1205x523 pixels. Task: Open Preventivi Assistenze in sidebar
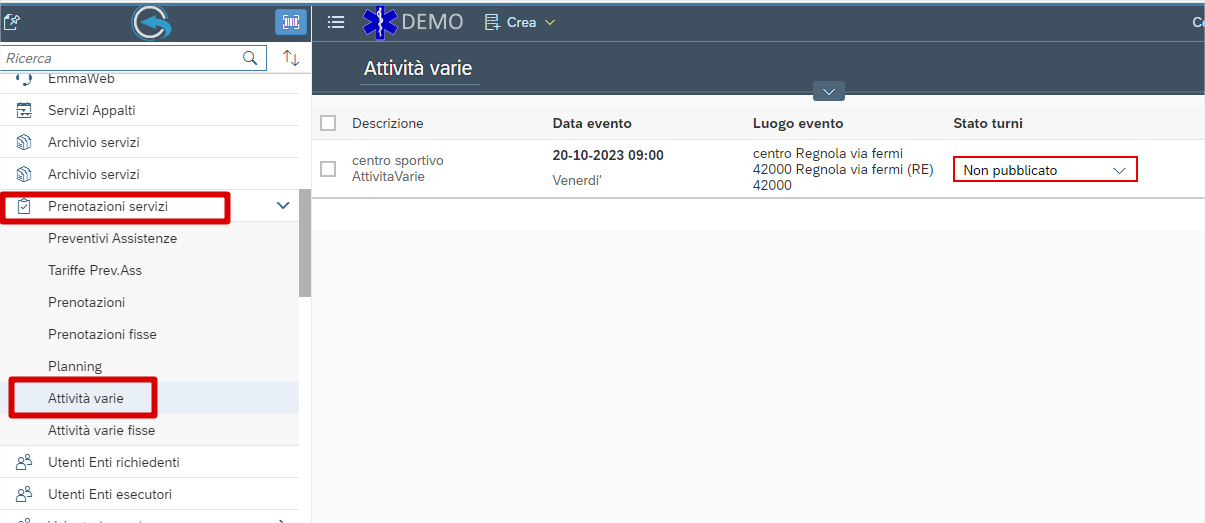click(x=112, y=238)
